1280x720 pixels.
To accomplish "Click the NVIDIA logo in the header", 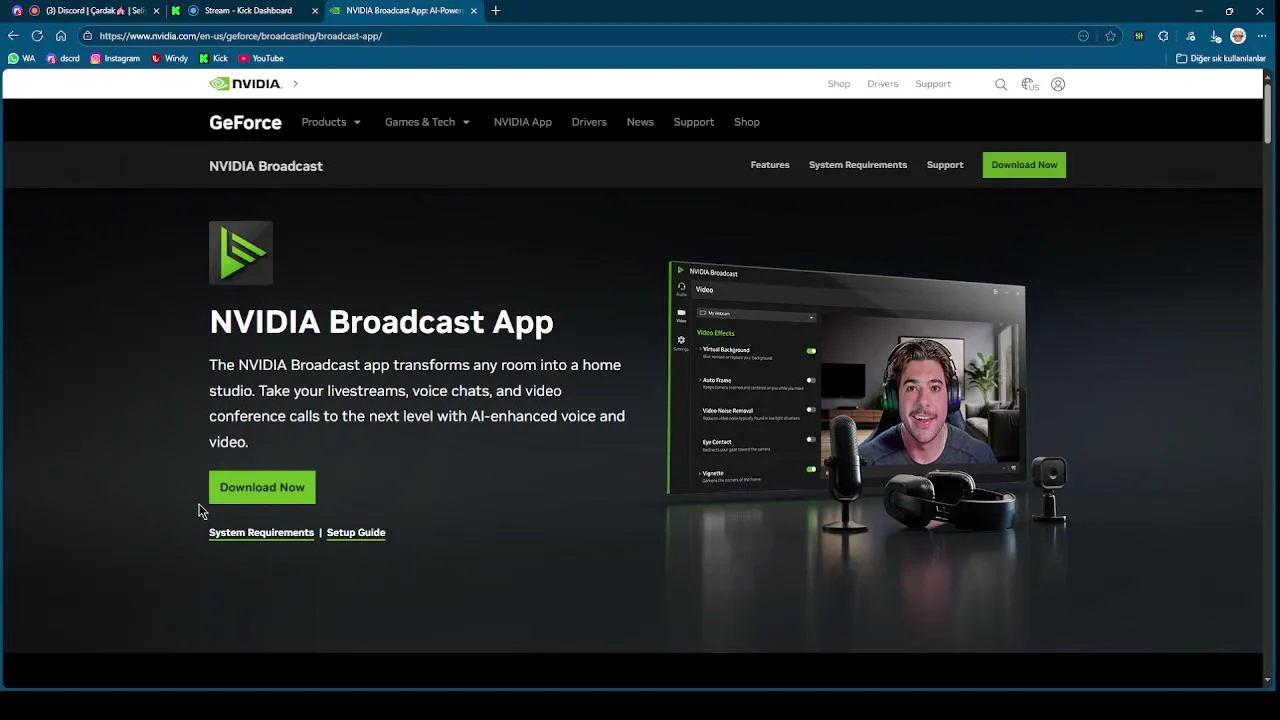I will (x=245, y=84).
